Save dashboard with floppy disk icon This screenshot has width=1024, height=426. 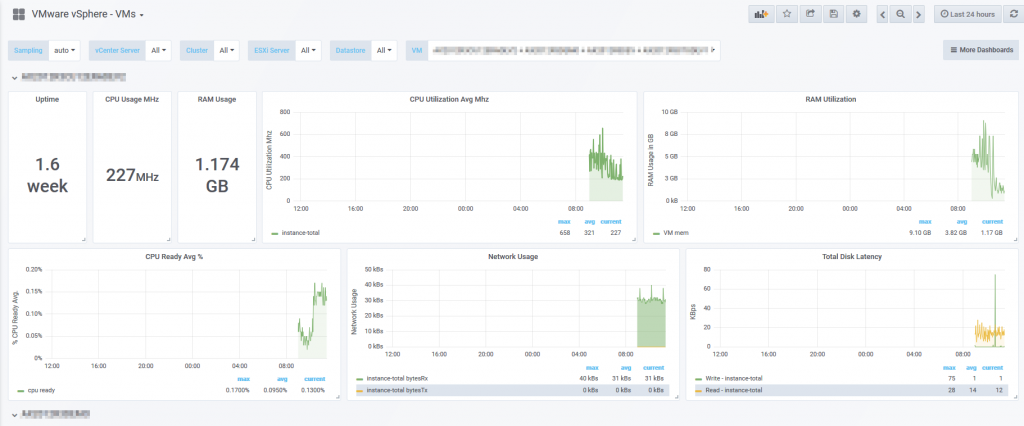click(x=833, y=14)
